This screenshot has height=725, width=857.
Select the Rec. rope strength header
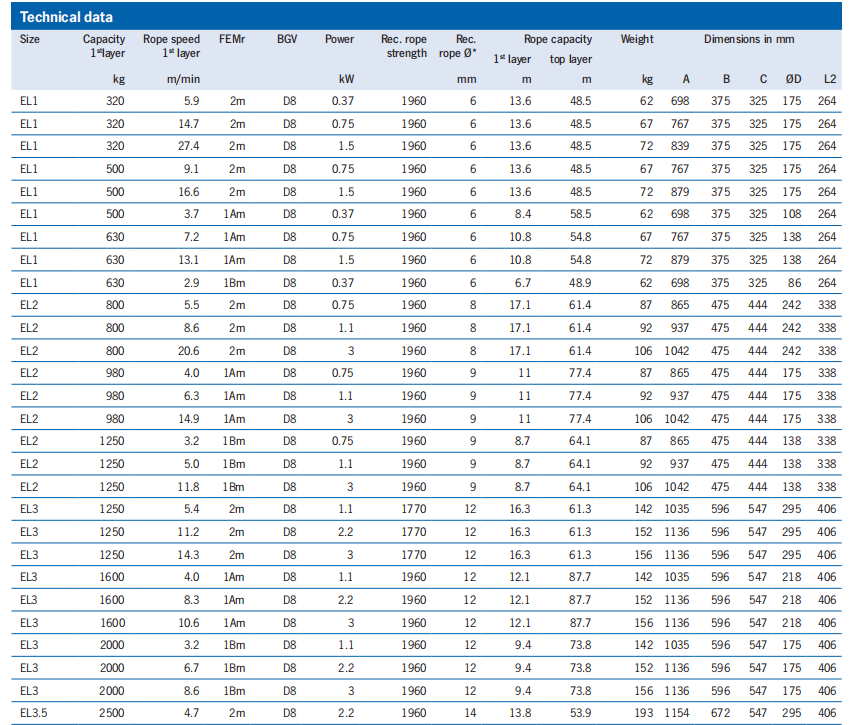(x=404, y=46)
